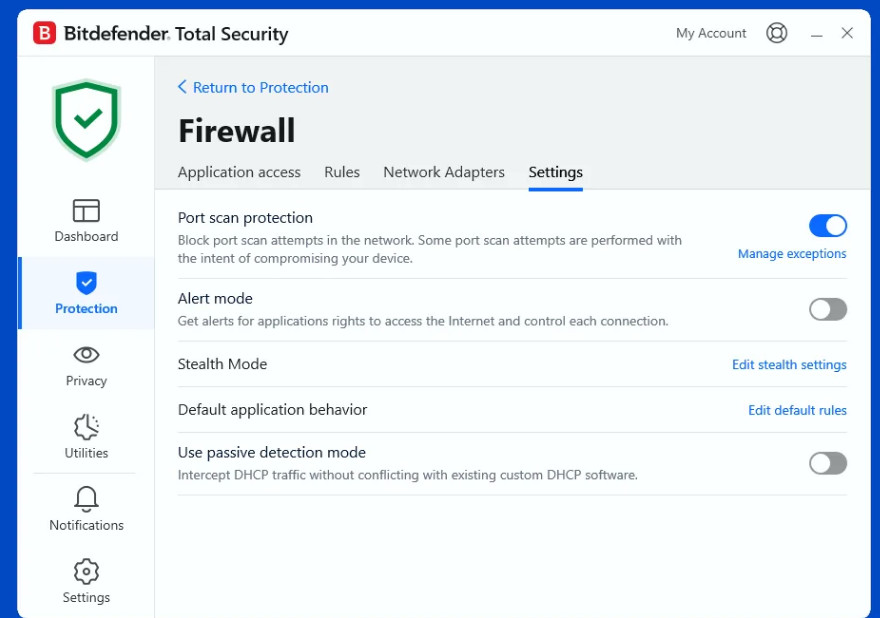
Task: Minimize the Bitdefender window
Action: coord(817,35)
